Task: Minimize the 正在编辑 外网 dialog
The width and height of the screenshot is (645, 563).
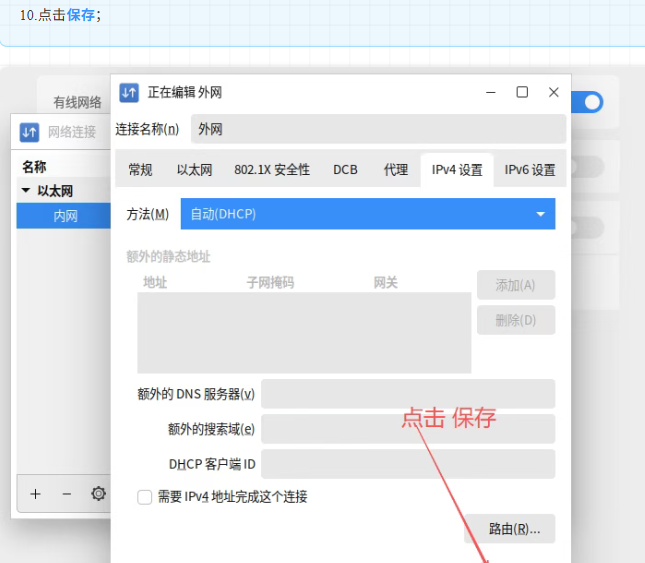Action: coord(490,92)
